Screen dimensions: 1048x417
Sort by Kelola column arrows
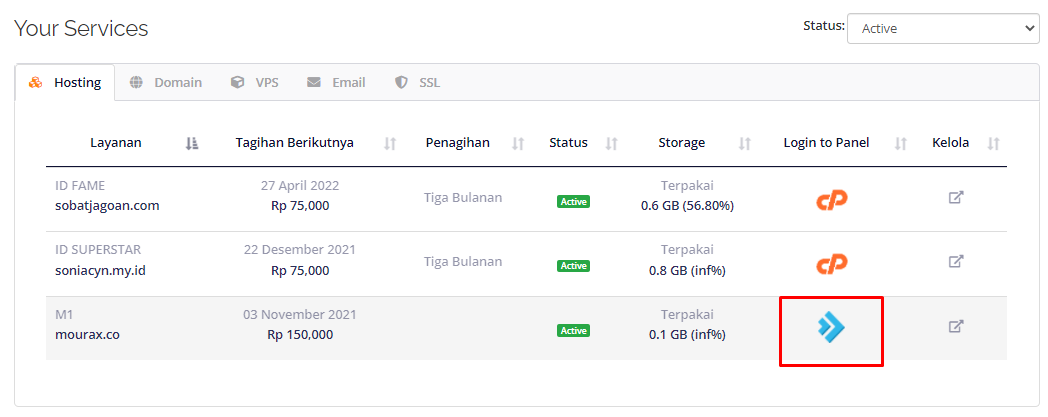994,143
